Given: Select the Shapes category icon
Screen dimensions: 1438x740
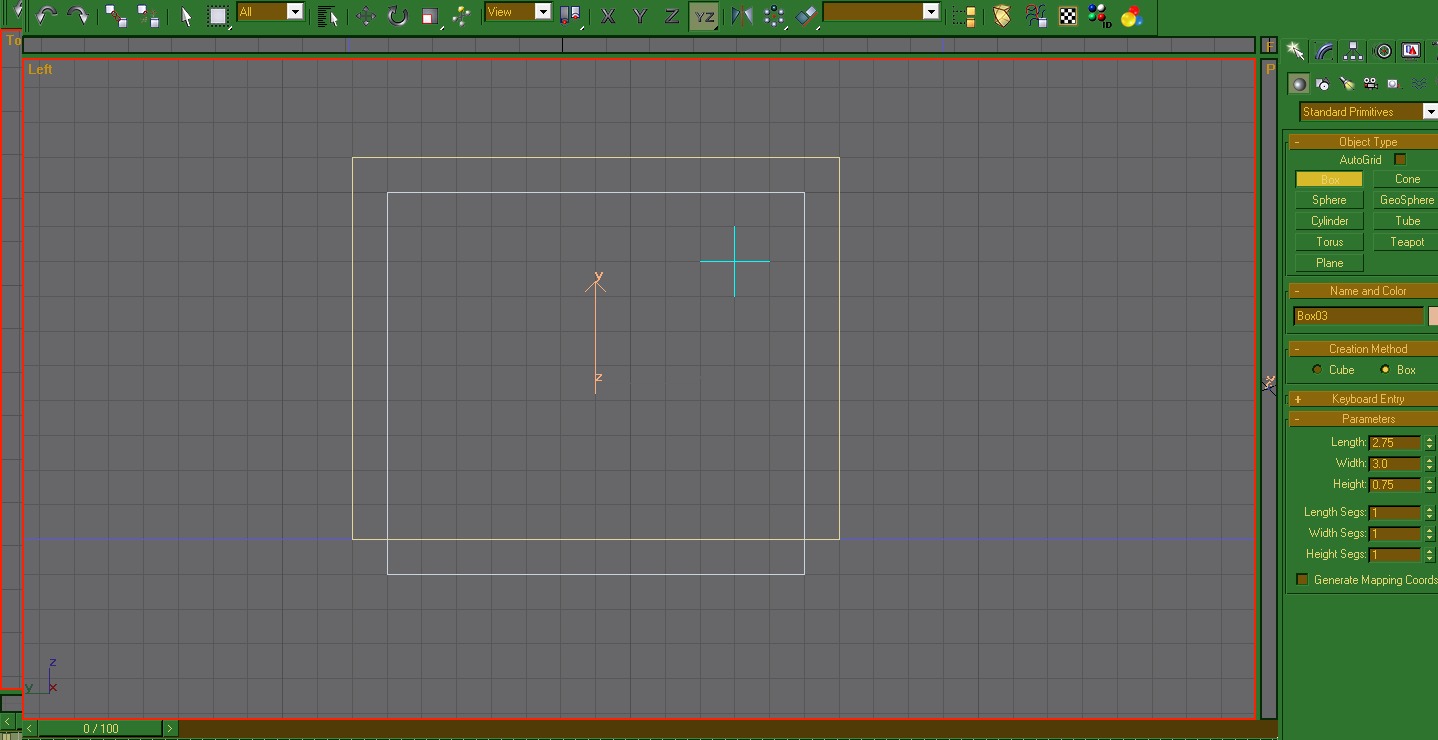Looking at the screenshot, I should click(x=1323, y=84).
